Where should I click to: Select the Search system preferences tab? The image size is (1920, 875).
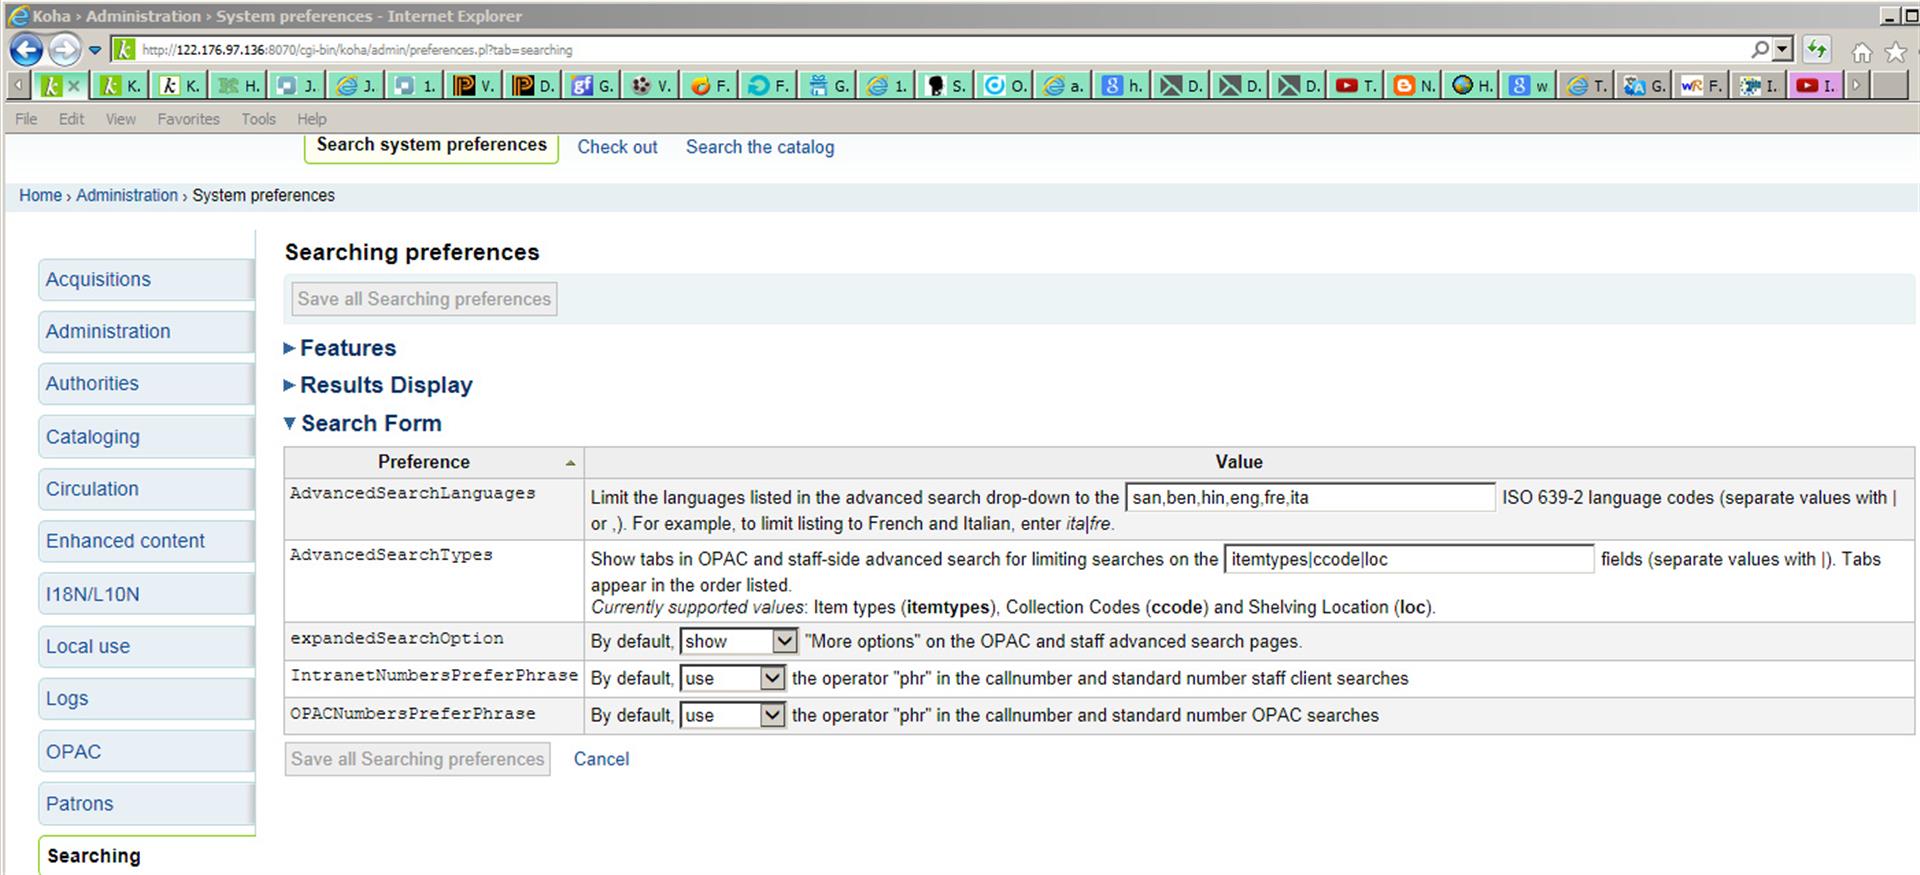click(431, 146)
